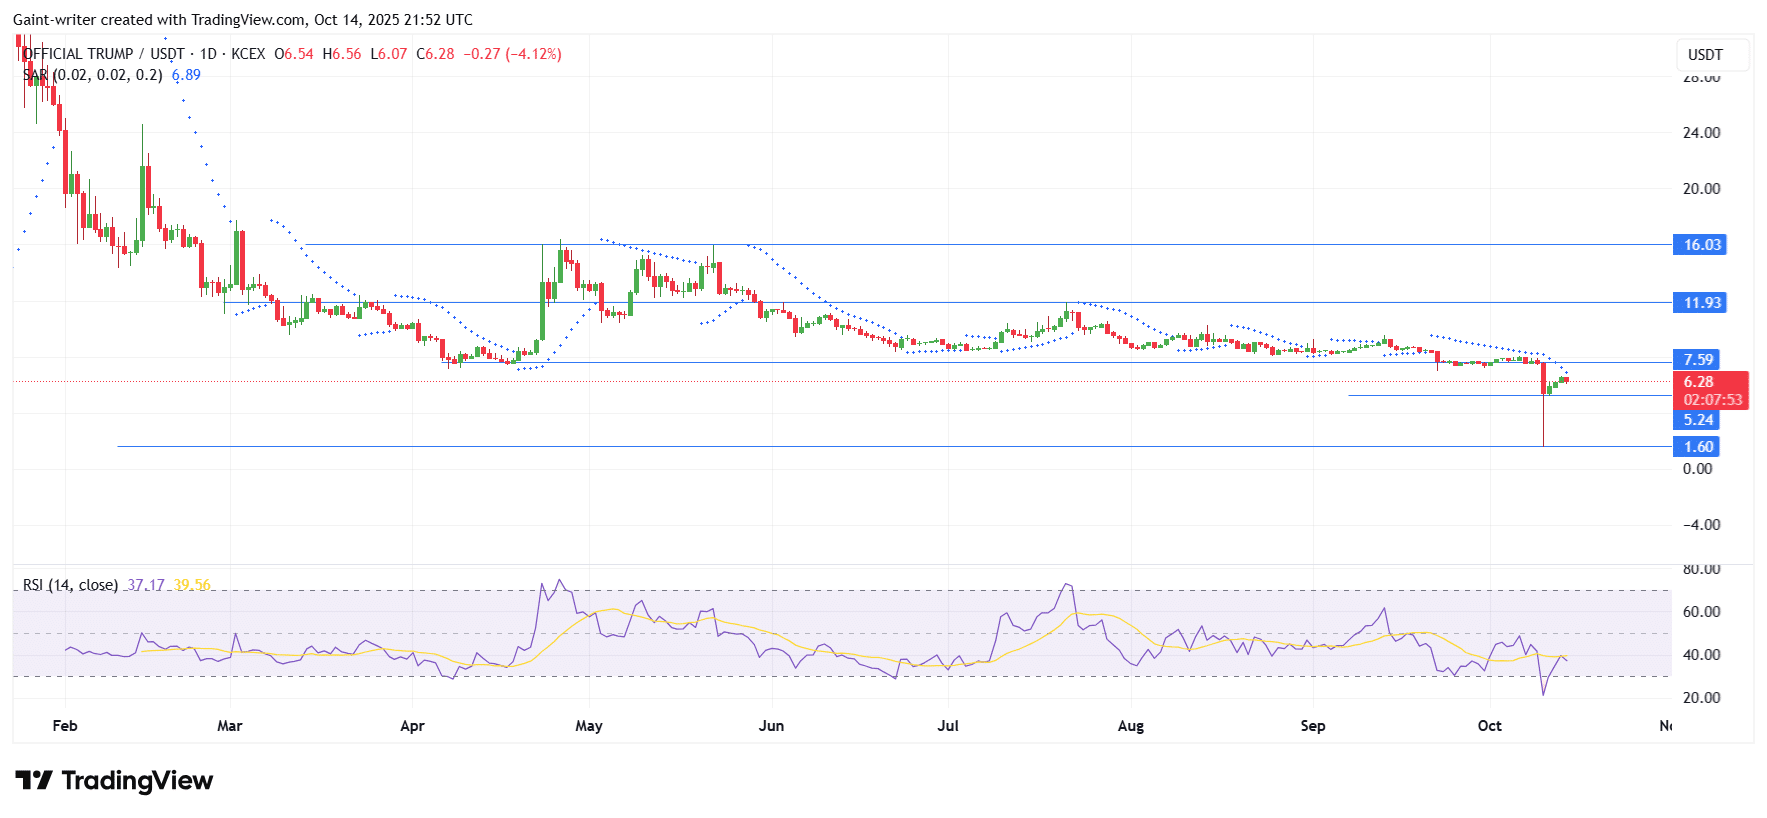Click the 16.03 horizontal line price label
Screen dimensions: 1767x818
pyautogui.click(x=1701, y=245)
